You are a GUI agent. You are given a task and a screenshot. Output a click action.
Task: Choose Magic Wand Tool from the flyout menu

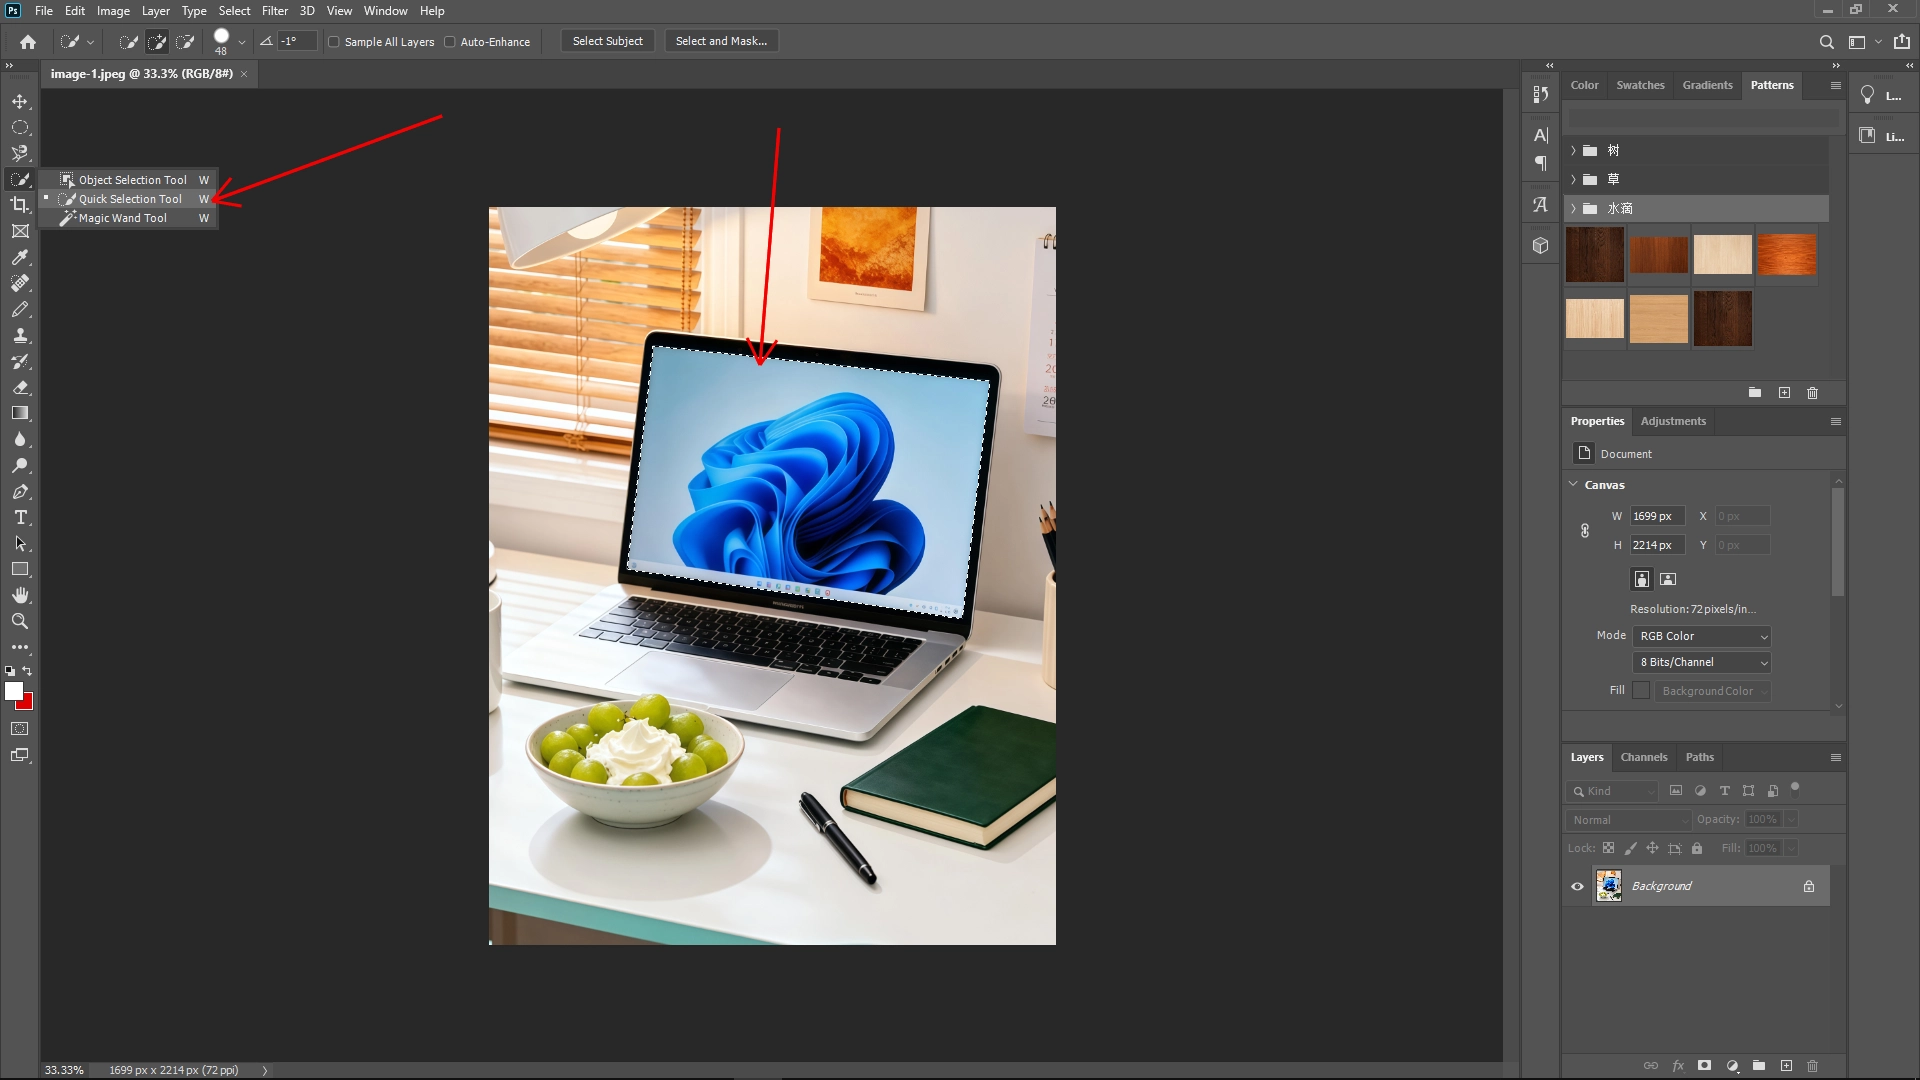pos(122,218)
